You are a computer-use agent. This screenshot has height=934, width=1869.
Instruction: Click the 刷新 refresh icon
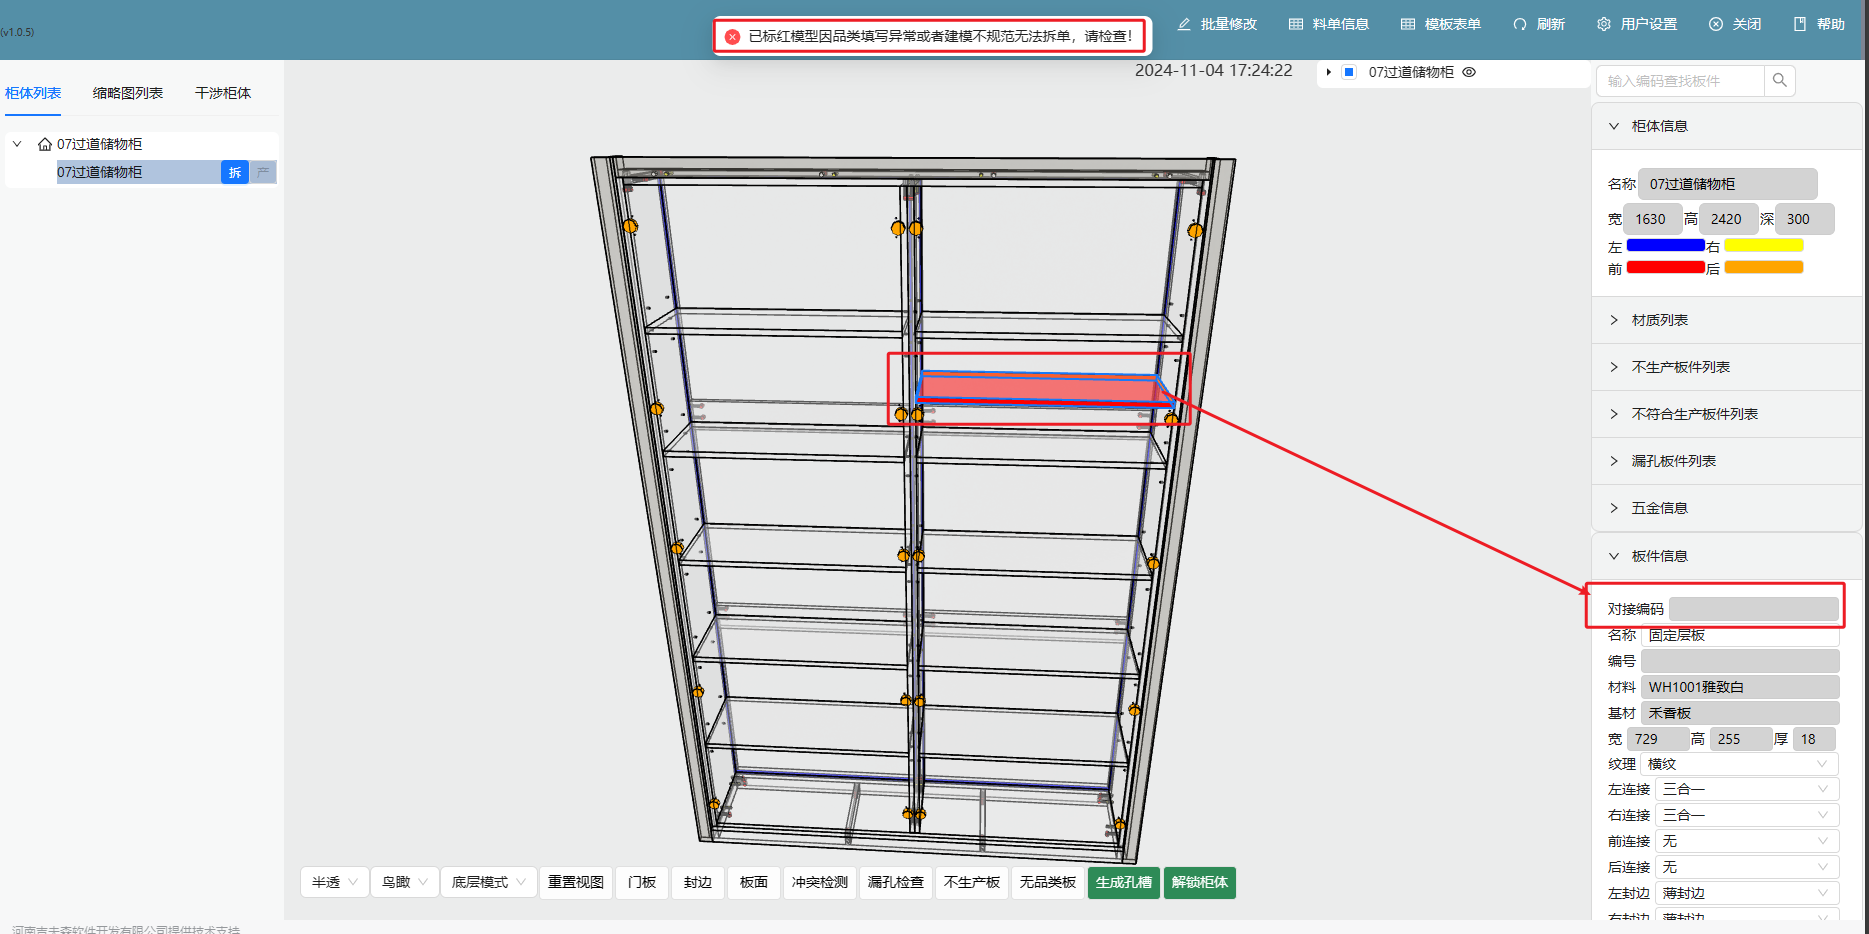(x=1520, y=24)
